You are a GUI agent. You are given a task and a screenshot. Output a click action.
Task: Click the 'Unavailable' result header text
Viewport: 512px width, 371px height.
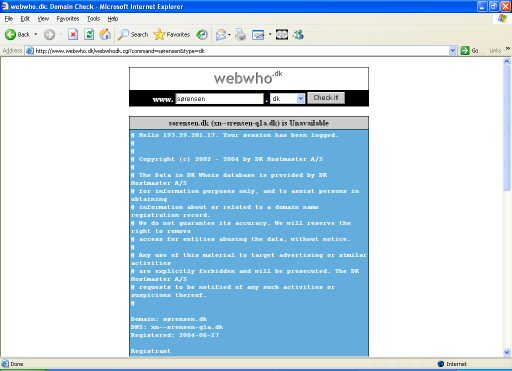point(249,123)
